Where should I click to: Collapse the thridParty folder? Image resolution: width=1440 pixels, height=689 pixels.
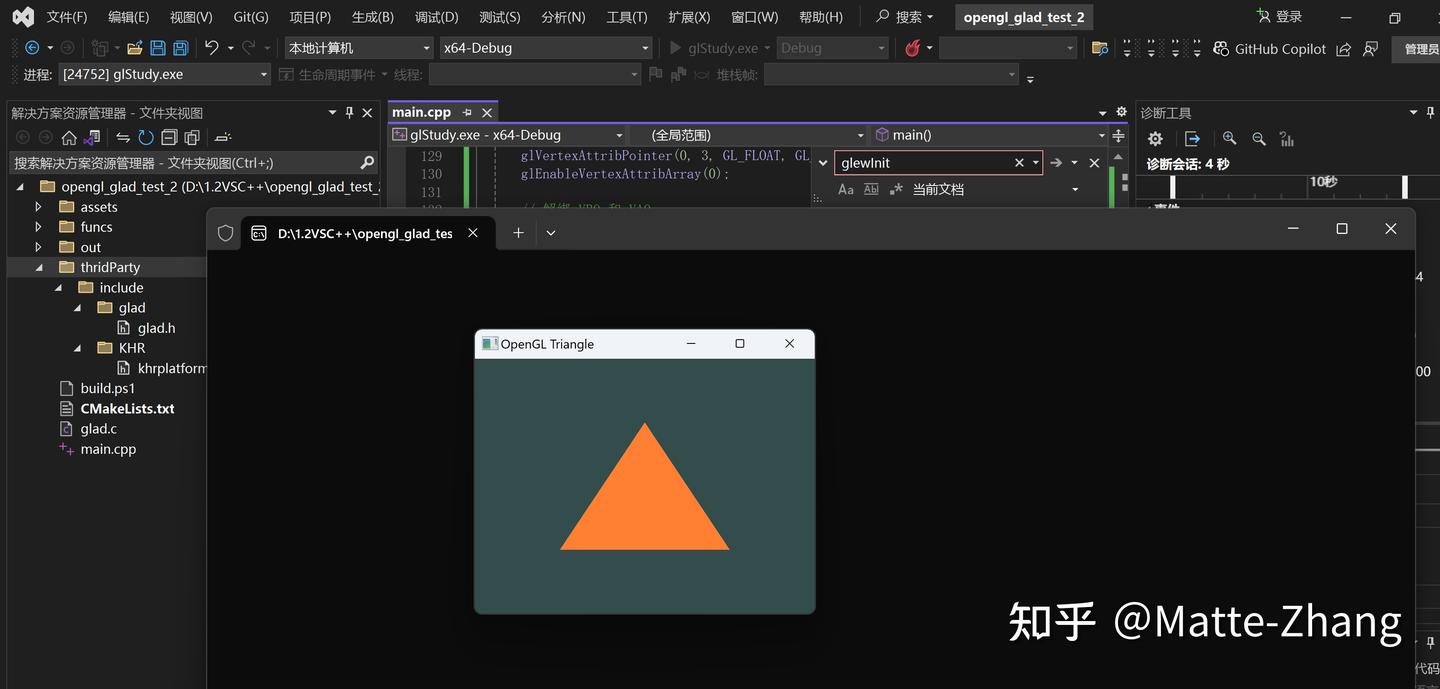(x=40, y=267)
